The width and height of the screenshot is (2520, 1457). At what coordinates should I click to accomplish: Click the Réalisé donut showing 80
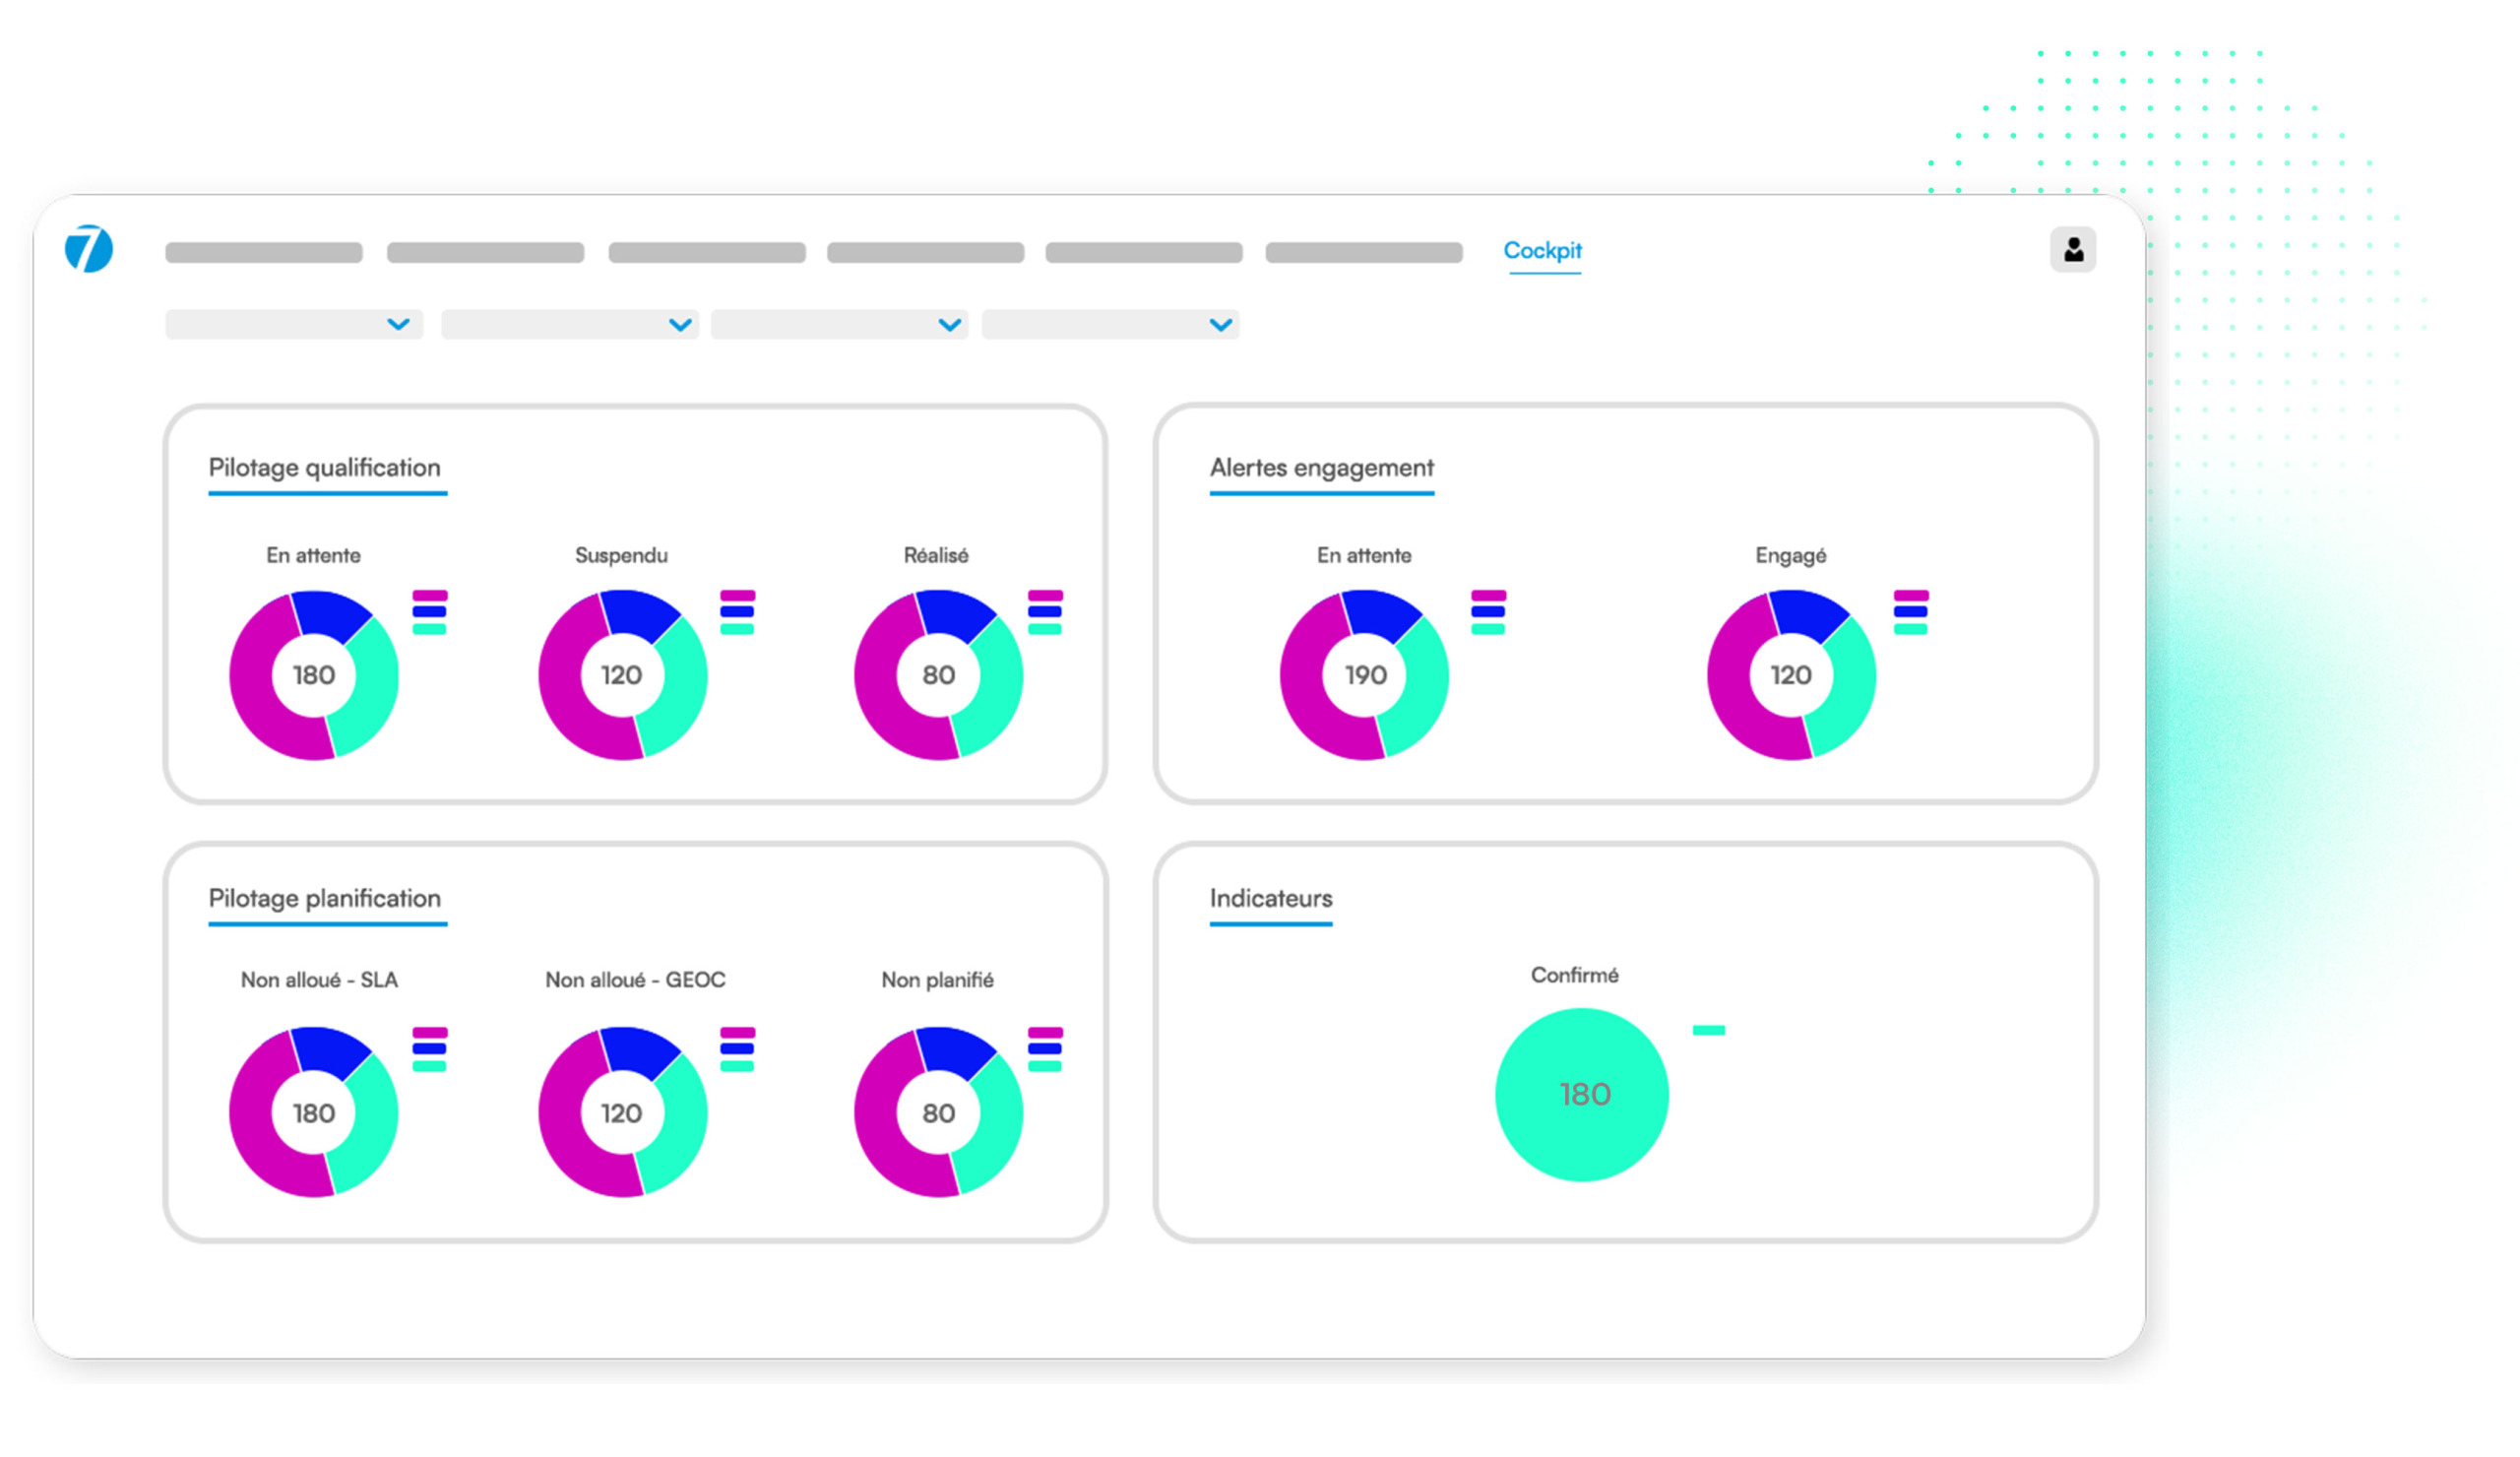938,675
